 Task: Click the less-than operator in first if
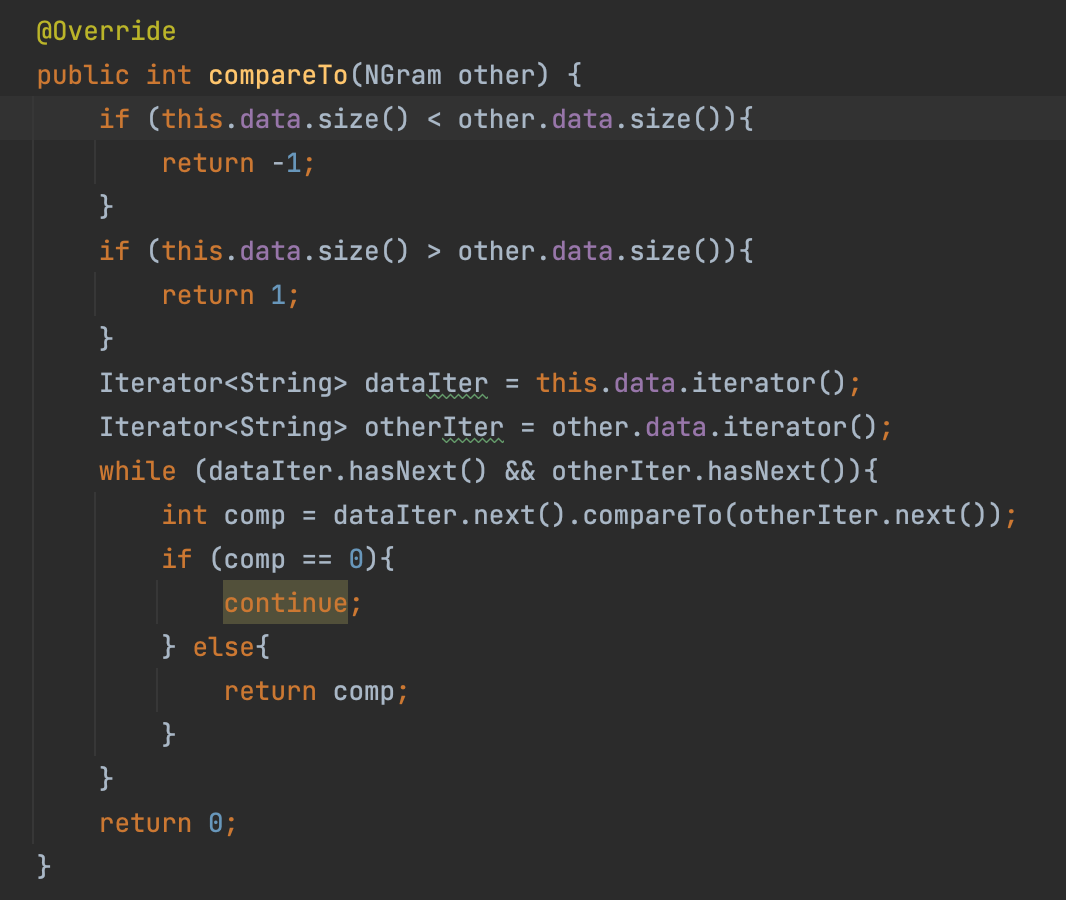[434, 119]
